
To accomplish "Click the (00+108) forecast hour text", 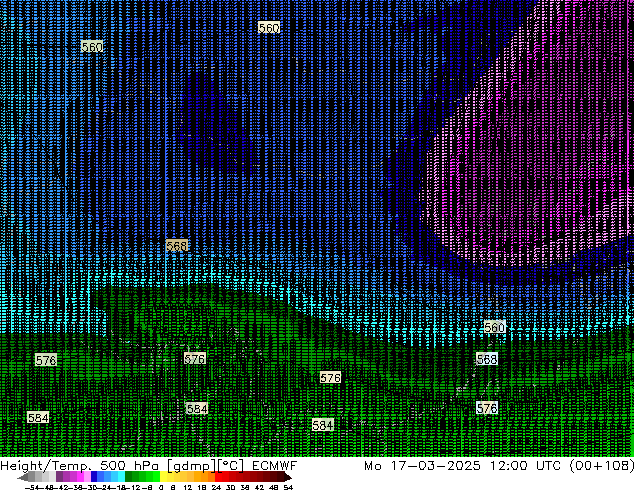I will [x=602, y=466].
